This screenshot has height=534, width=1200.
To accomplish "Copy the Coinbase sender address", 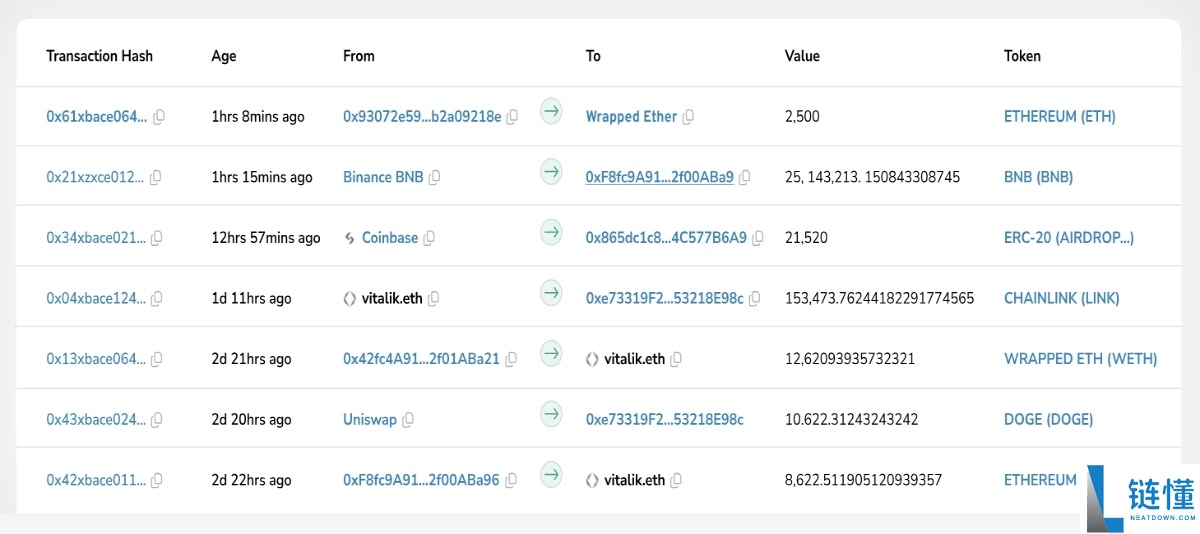I will point(429,238).
